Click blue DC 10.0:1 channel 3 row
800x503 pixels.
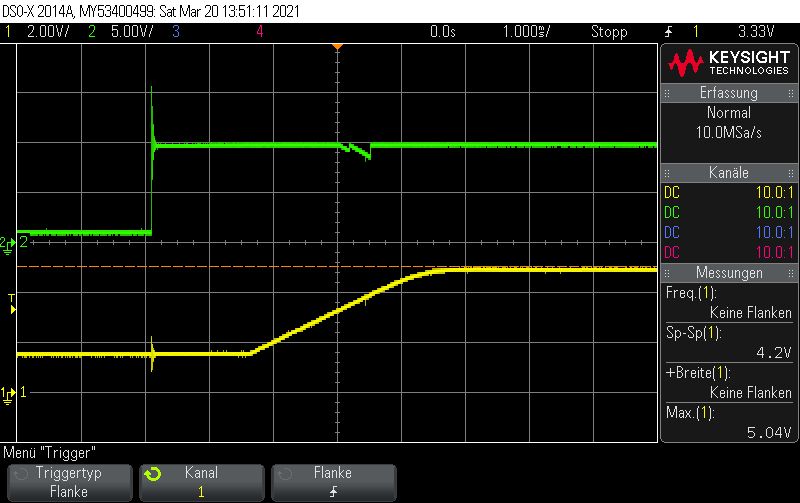(729, 233)
